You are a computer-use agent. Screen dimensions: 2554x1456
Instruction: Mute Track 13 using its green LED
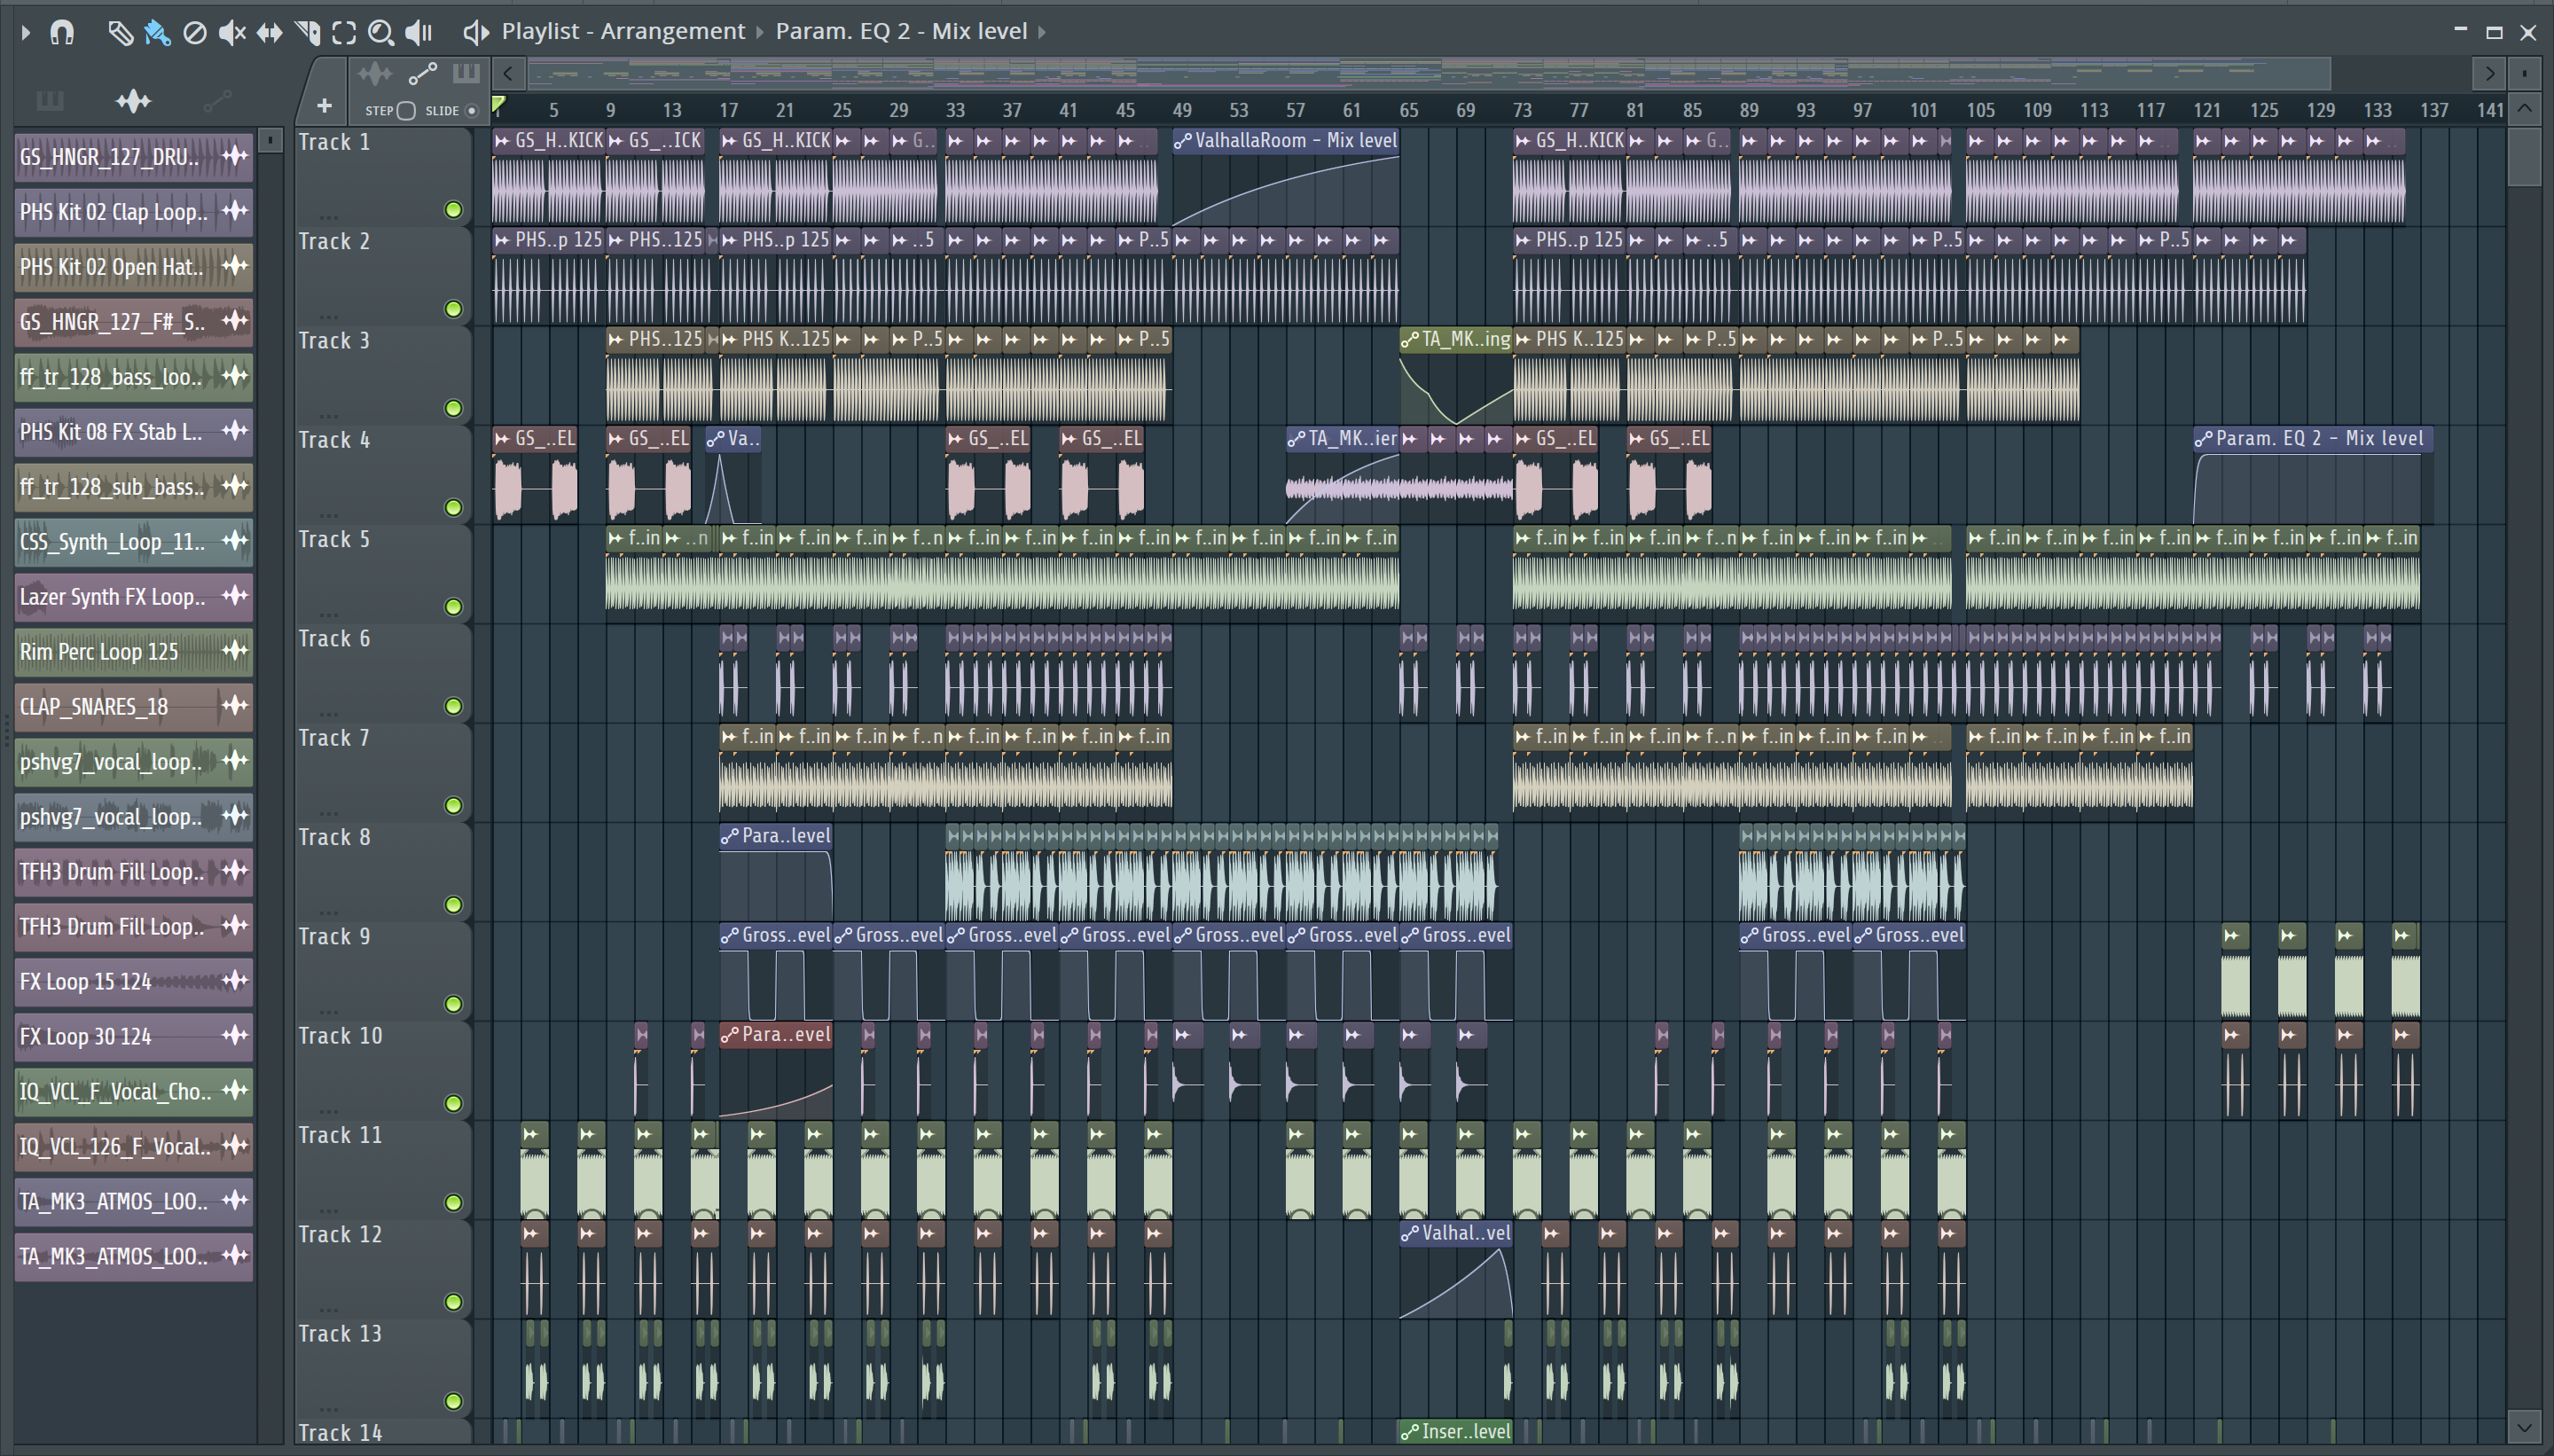453,1401
